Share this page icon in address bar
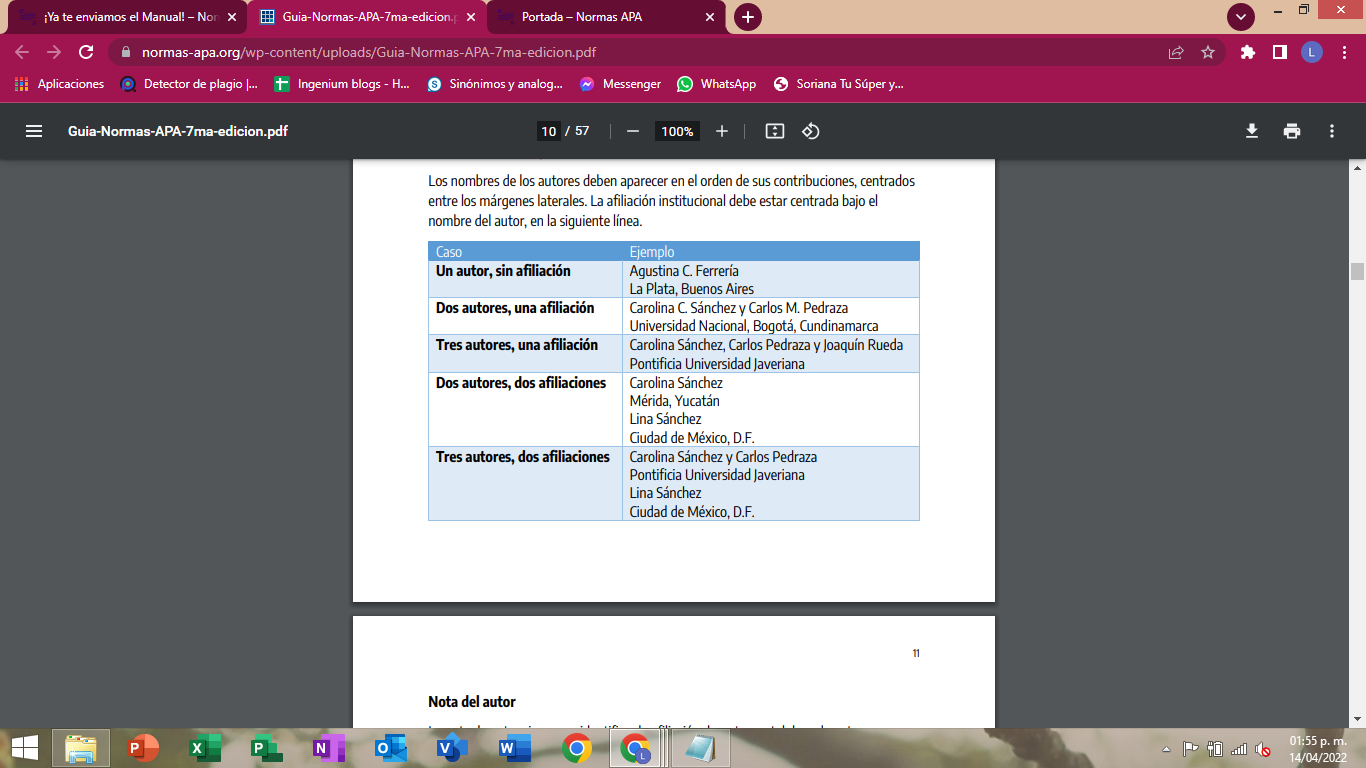This screenshot has height=768, width=1366. pos(1176,53)
